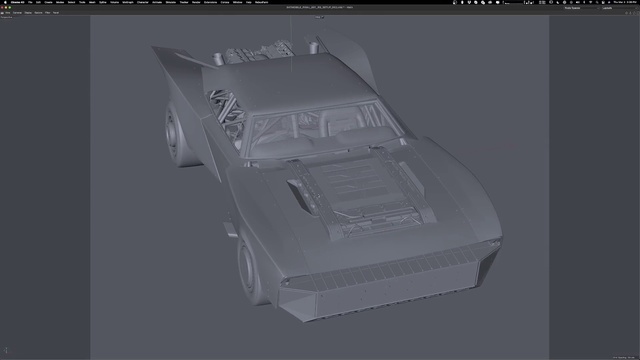Image resolution: width=640 pixels, height=360 pixels.
Task: Open the Tools menu
Action: (x=82, y=2)
